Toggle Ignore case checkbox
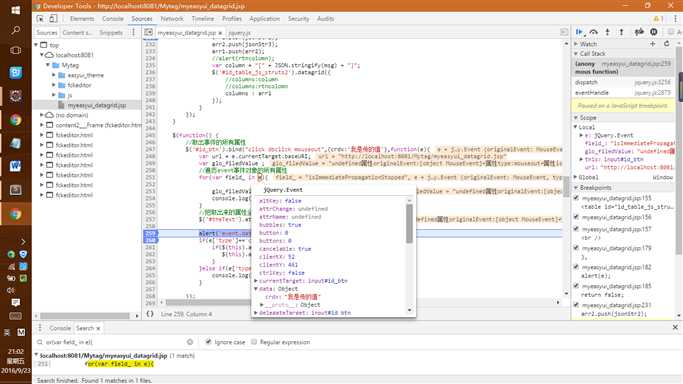This screenshot has height=384, width=683. (x=208, y=342)
